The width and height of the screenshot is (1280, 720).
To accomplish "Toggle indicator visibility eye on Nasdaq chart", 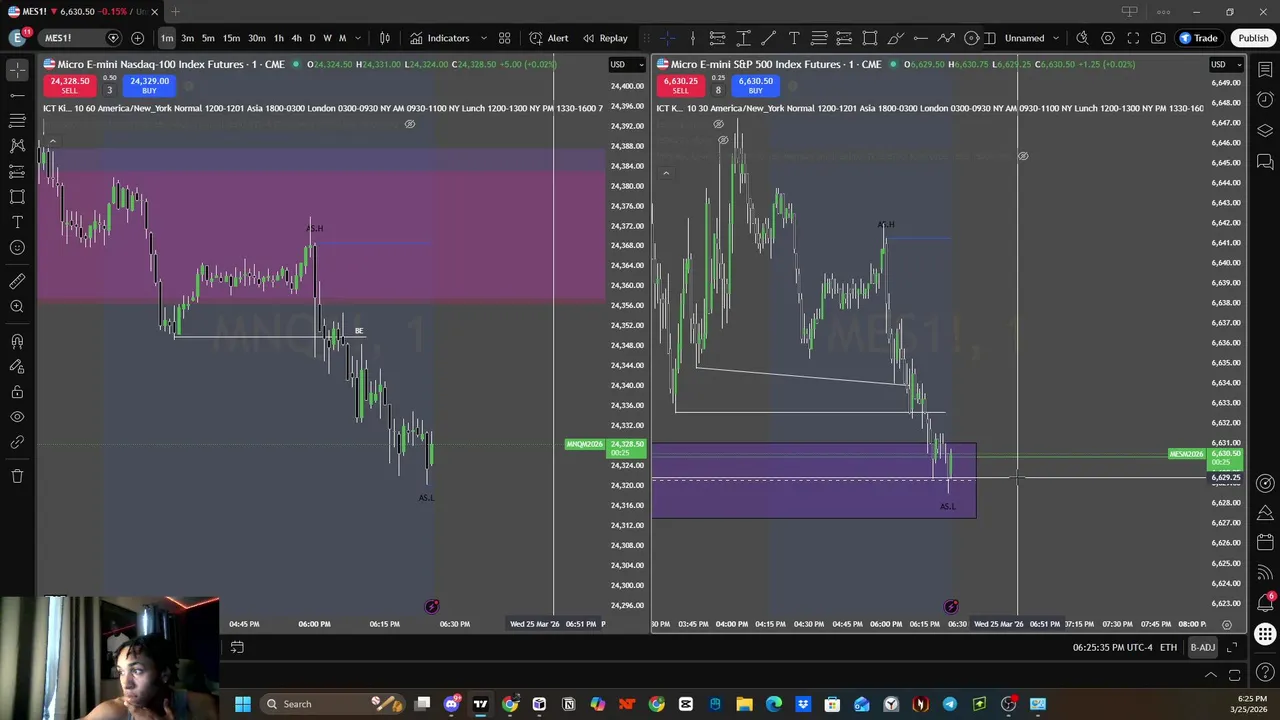I will tap(409, 124).
